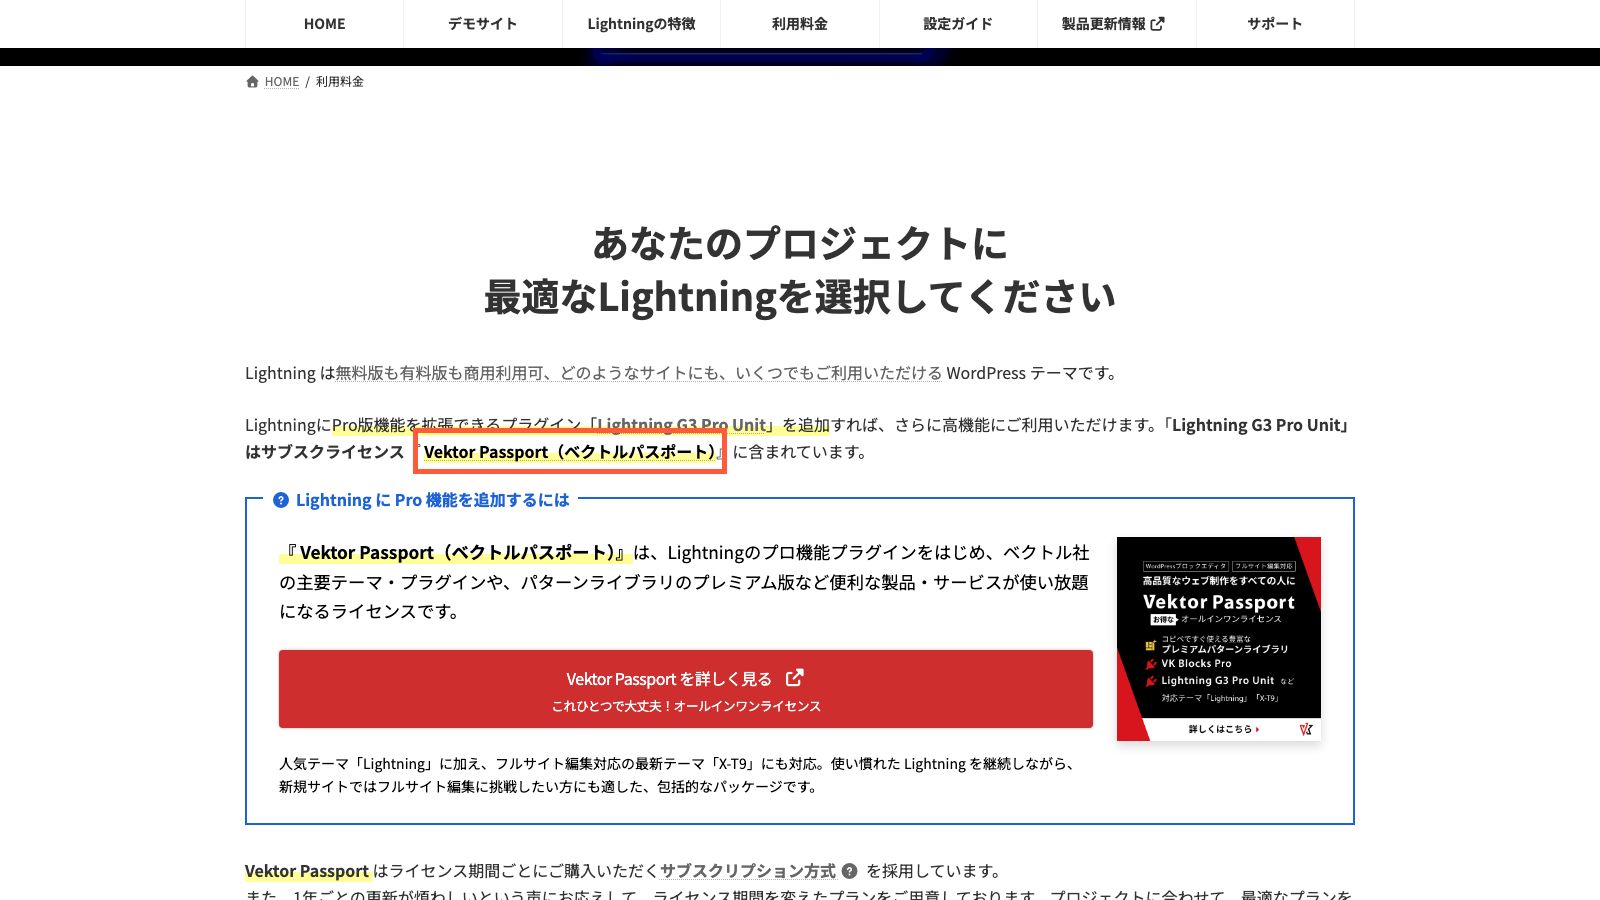Open the HOME navigation menu item
The height and width of the screenshot is (900, 1600).
(324, 24)
